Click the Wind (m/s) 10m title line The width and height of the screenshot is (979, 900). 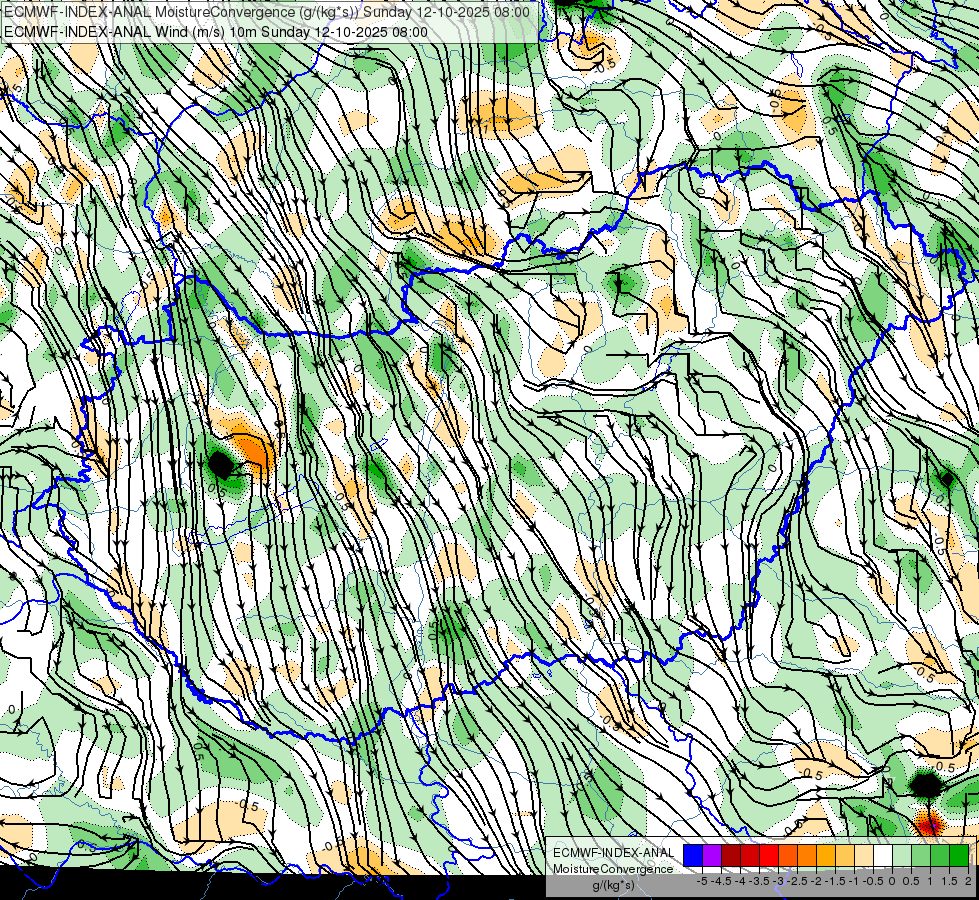coord(216,32)
